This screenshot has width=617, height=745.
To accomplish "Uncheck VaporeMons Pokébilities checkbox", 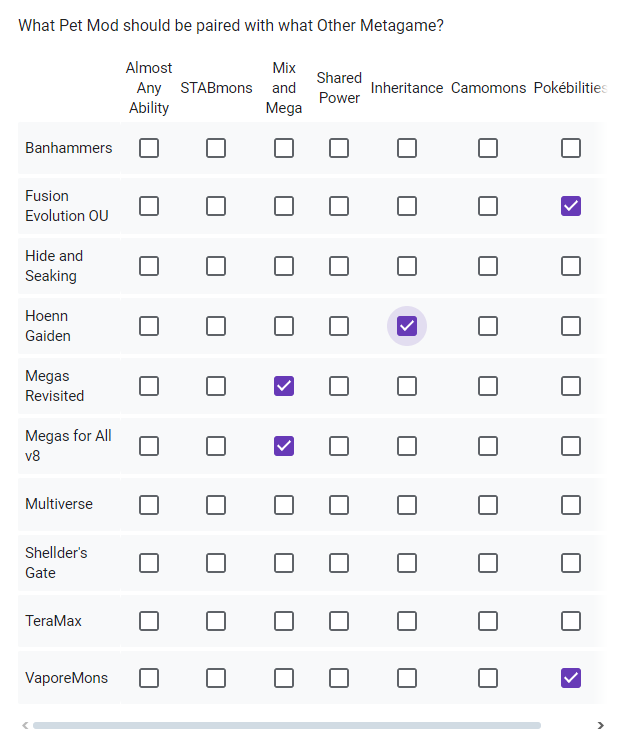I will [570, 678].
